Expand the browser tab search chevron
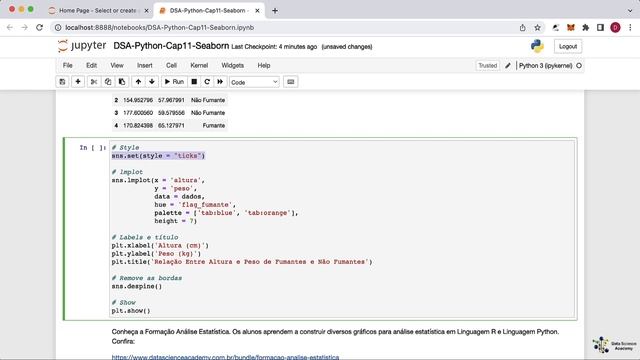 pos(630,11)
